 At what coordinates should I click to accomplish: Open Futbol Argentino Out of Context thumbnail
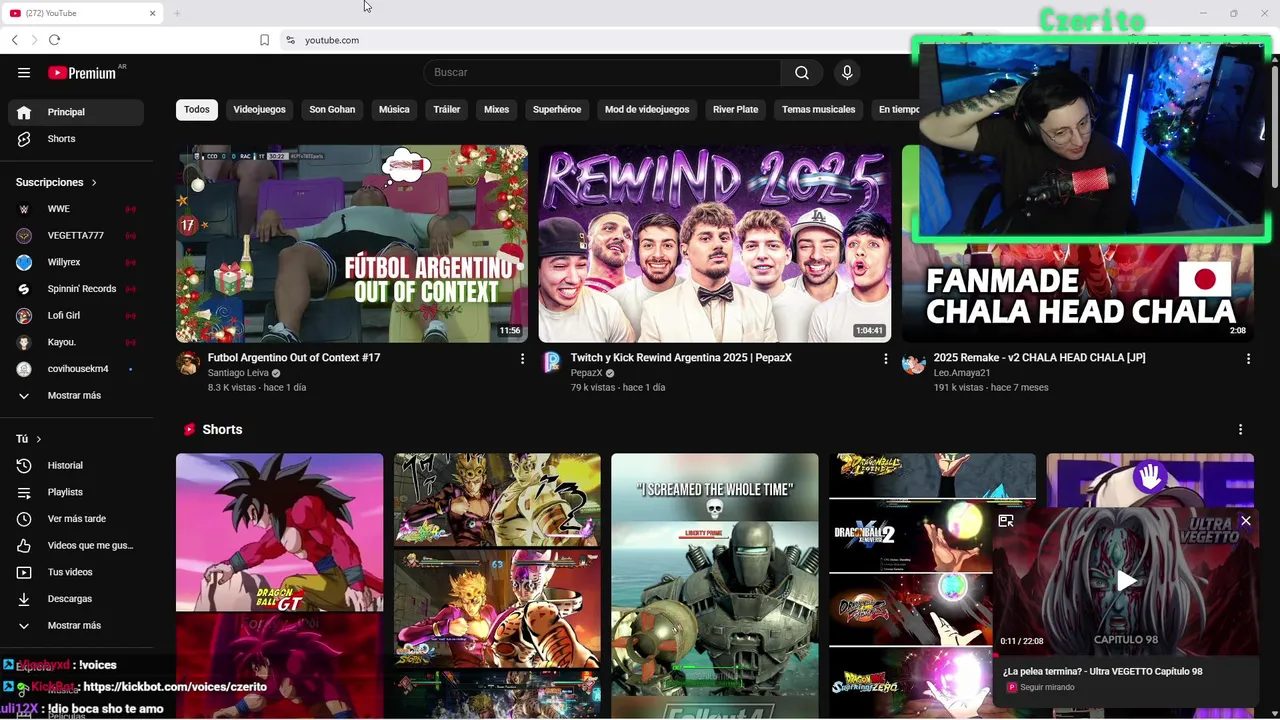click(x=352, y=244)
